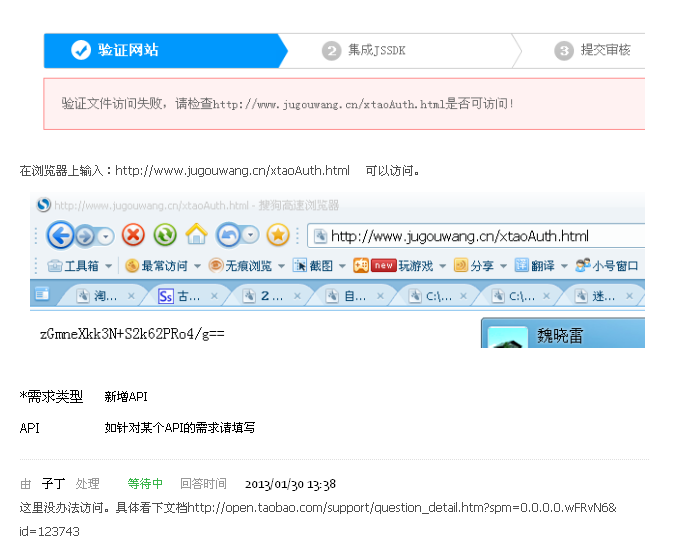Go to the Home page icon
683x555 pixels.
195,236
